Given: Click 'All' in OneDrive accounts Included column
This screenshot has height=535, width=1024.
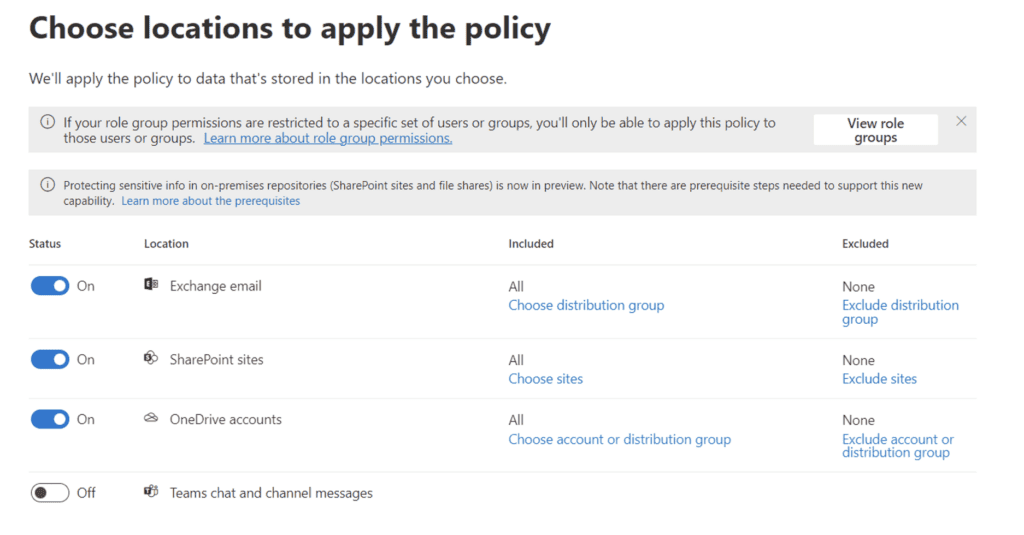Looking at the screenshot, I should pos(516,420).
